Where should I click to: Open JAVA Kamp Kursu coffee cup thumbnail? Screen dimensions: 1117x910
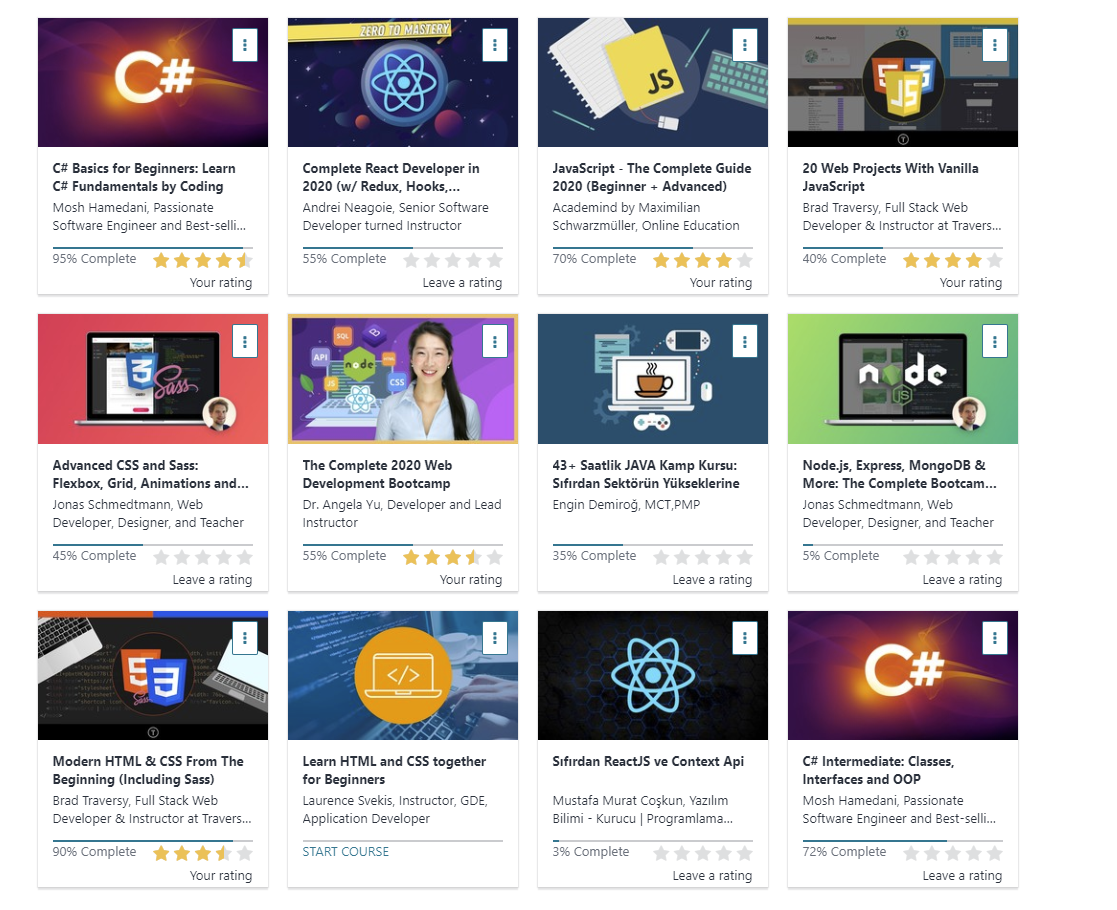pyautogui.click(x=653, y=379)
